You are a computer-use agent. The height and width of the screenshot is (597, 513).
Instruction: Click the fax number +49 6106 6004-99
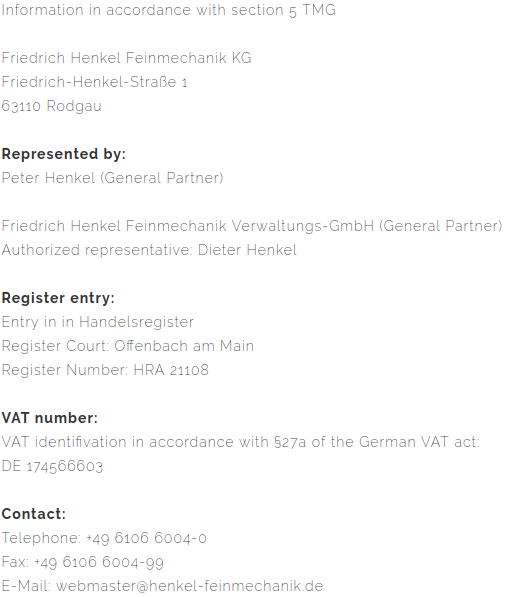(99, 562)
